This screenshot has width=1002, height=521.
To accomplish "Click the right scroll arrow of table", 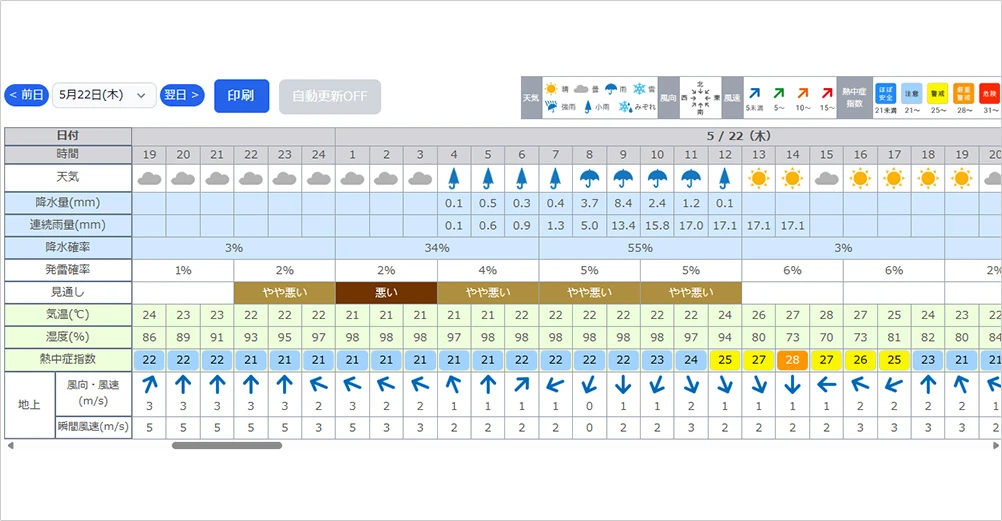I will (995, 445).
